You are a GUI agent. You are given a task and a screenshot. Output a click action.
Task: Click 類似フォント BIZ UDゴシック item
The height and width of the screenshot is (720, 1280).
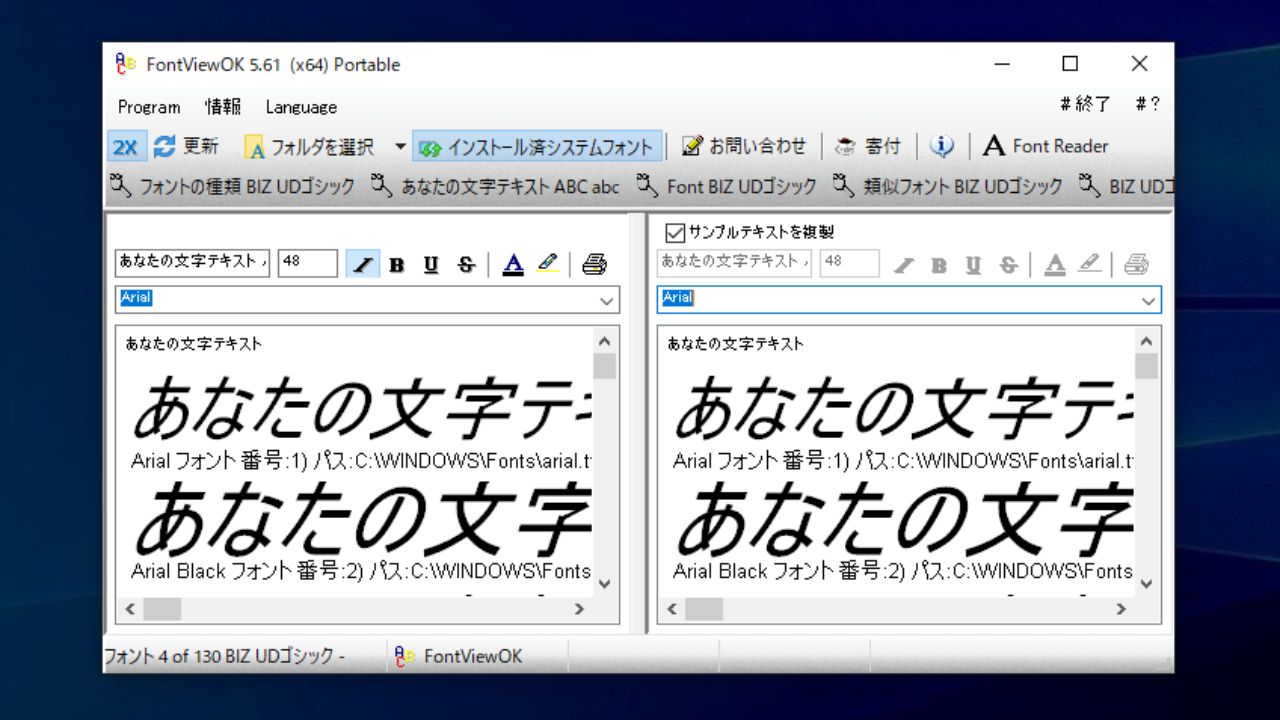click(x=948, y=186)
